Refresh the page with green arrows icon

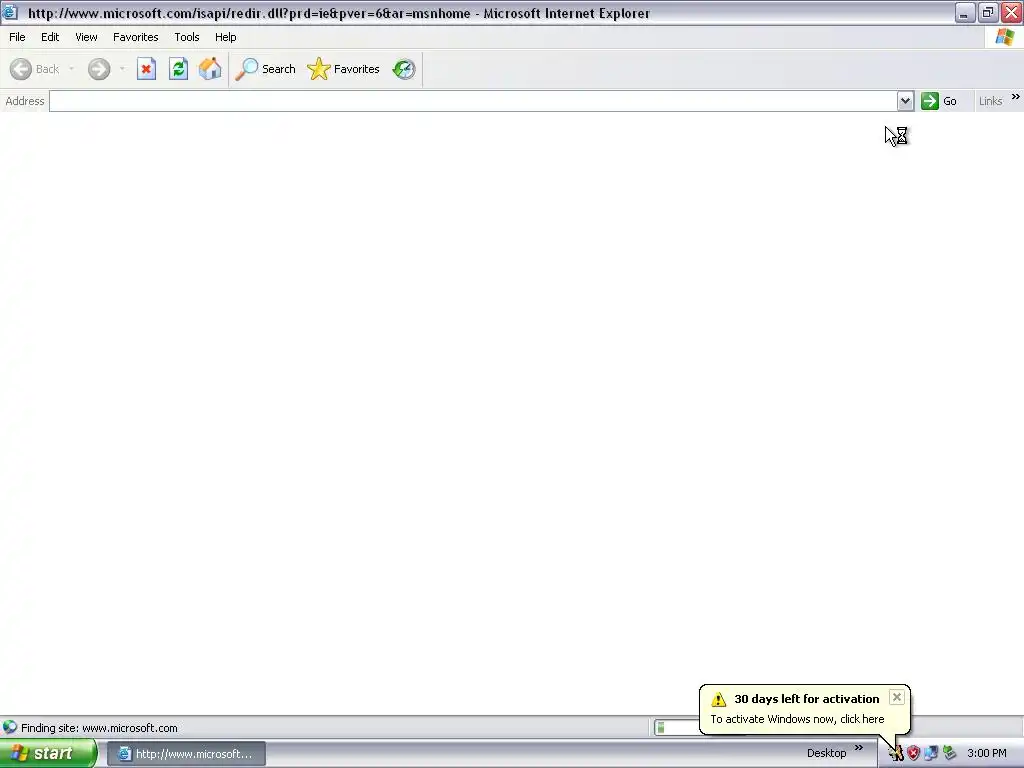[178, 69]
